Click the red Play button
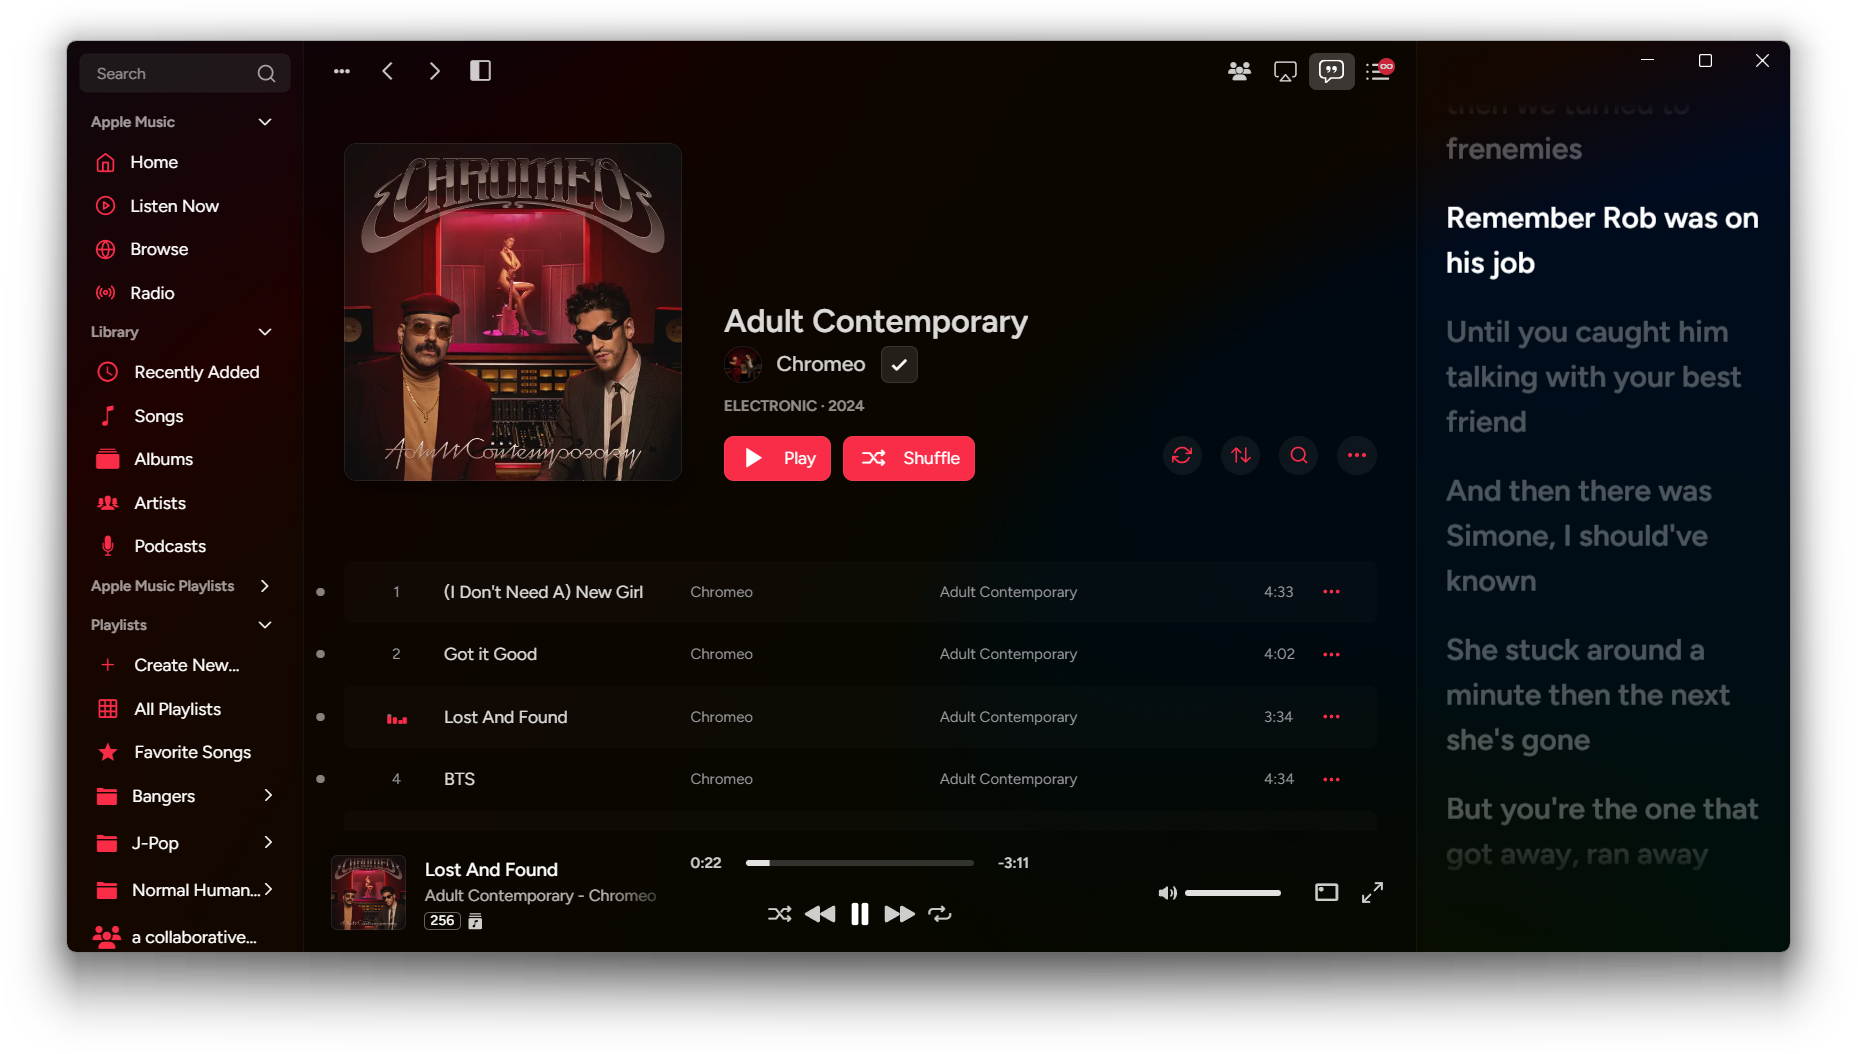1858x1054 pixels. [x=777, y=458]
